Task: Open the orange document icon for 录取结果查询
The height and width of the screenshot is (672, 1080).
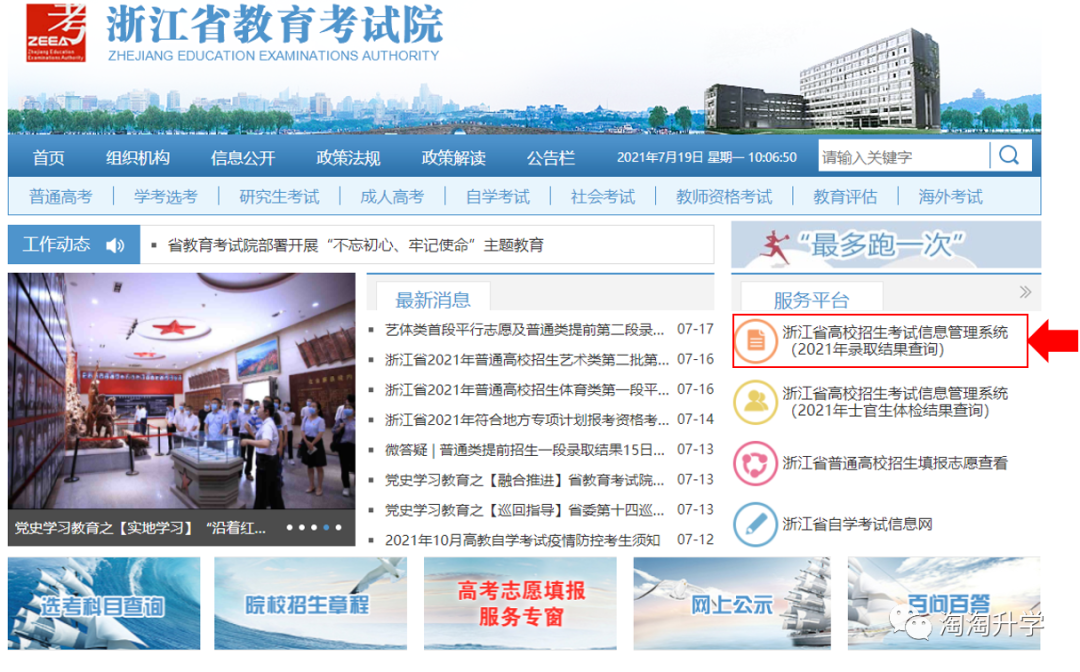Action: coord(756,340)
